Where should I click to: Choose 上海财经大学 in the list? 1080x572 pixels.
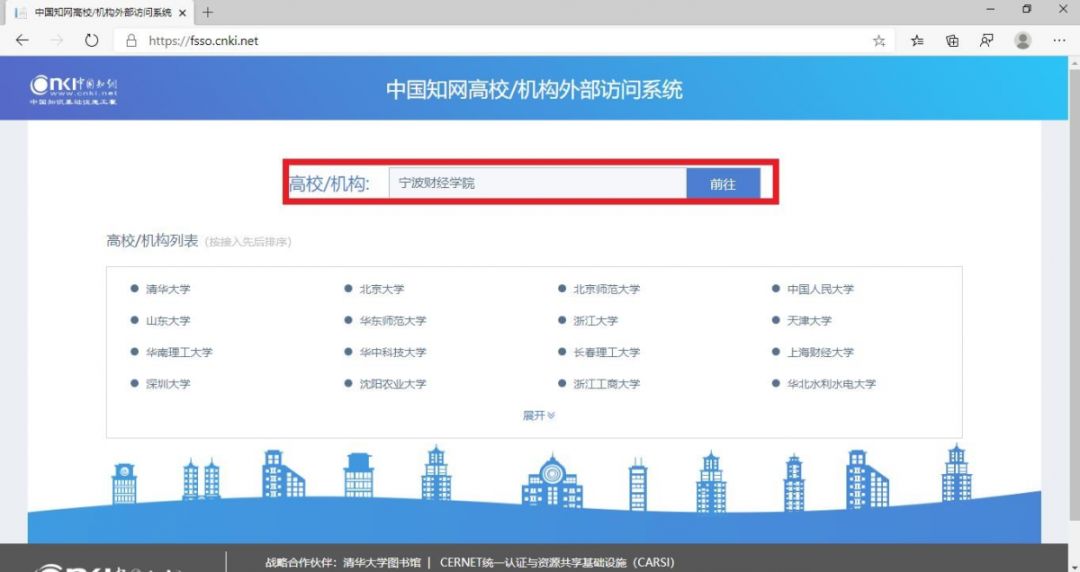coord(820,352)
